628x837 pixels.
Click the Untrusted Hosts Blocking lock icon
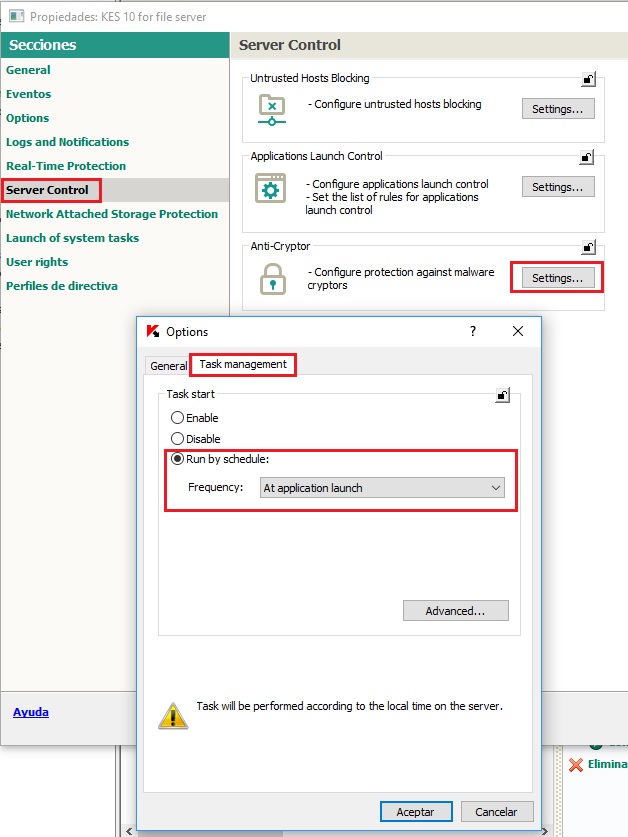588,80
